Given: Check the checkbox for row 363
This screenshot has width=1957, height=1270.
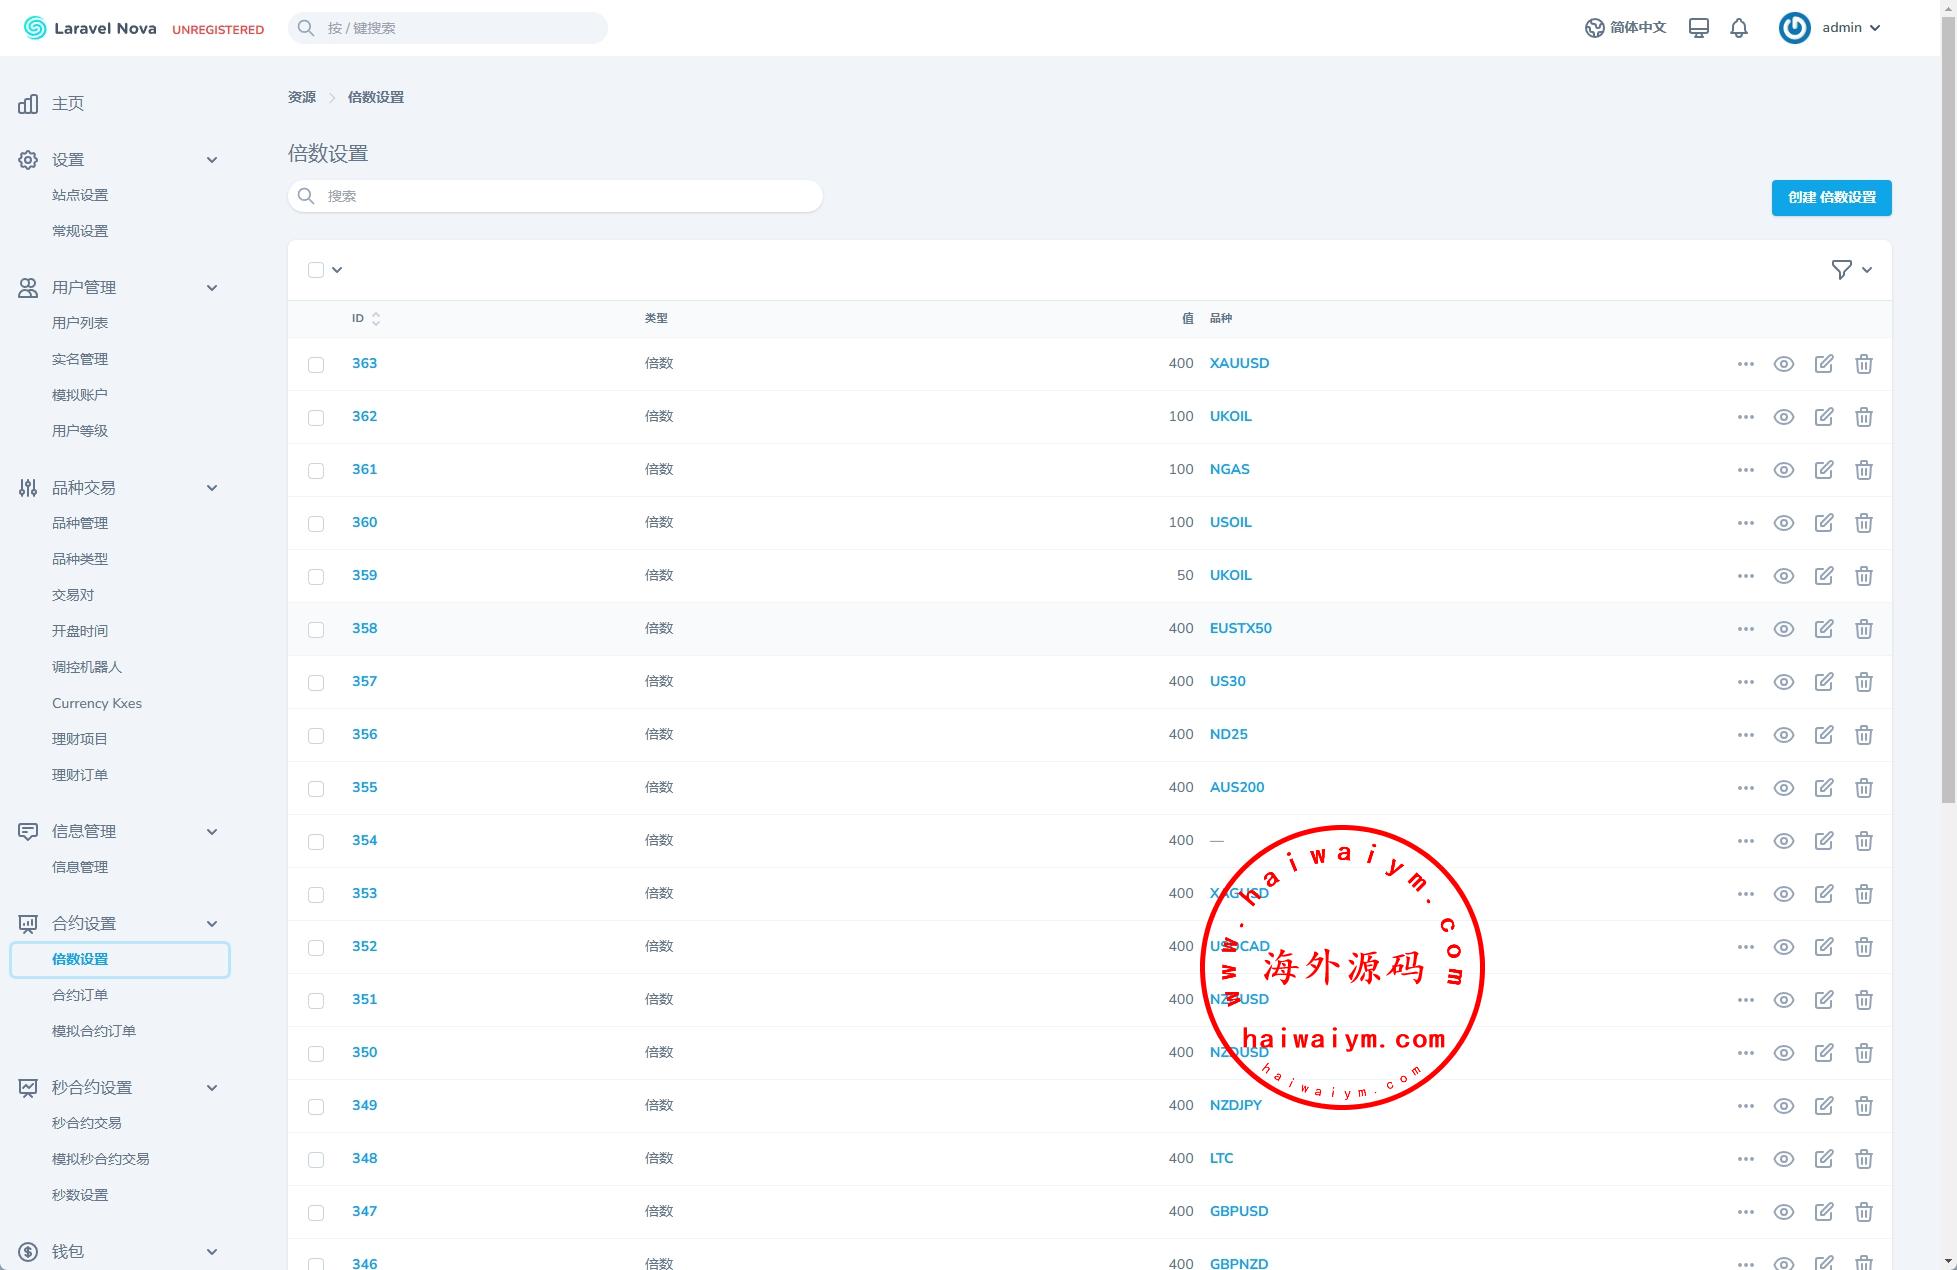Looking at the screenshot, I should point(316,365).
